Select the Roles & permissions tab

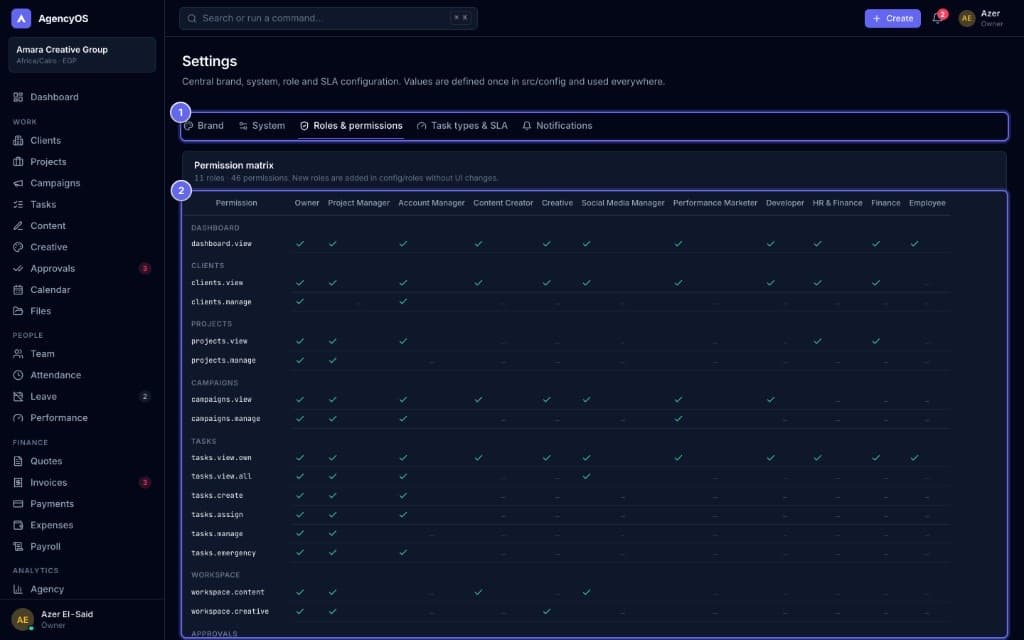tap(351, 126)
